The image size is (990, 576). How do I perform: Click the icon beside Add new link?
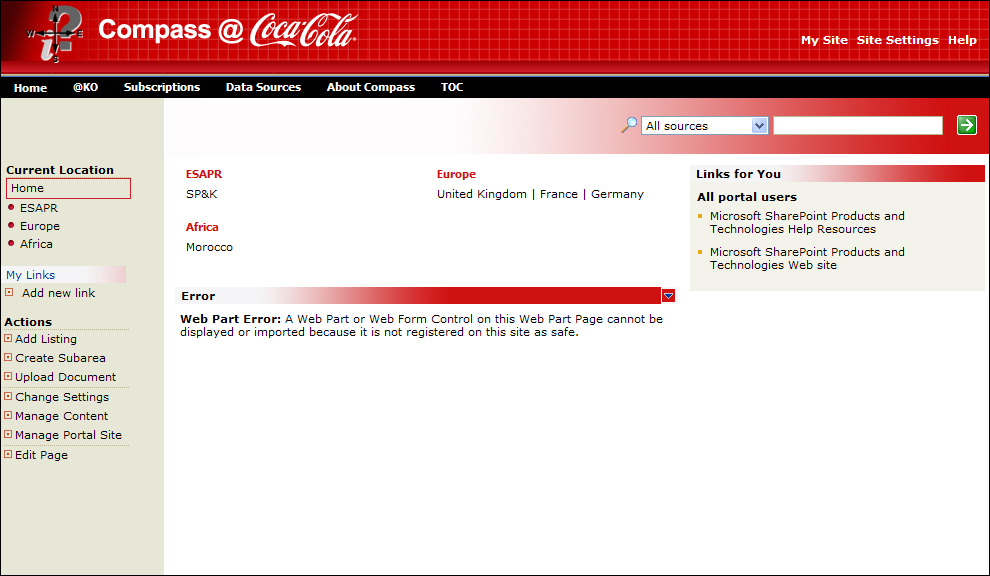pos(9,292)
